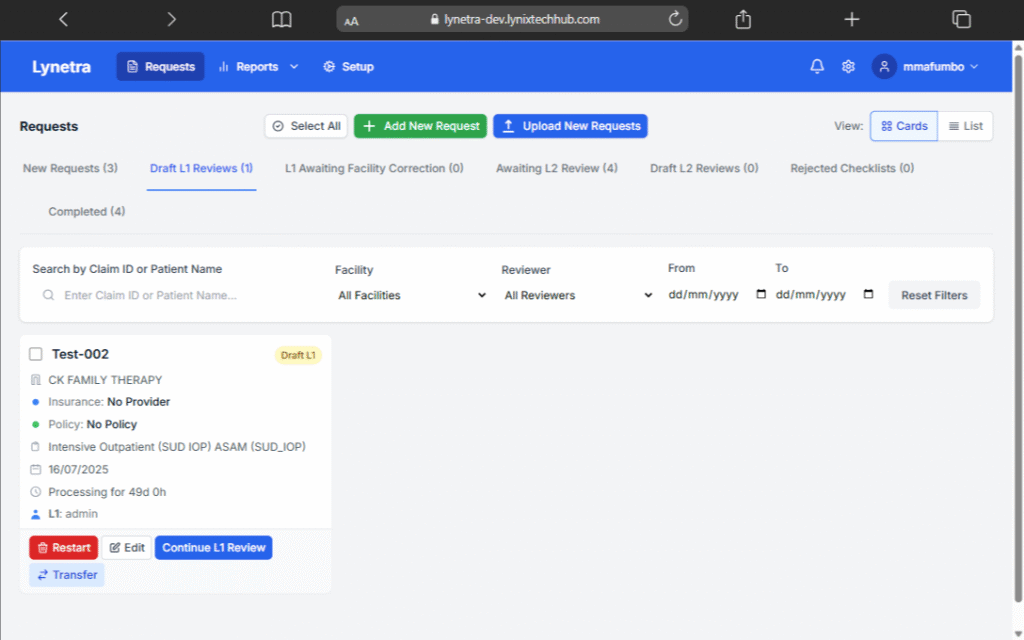The image size is (1024, 640).
Task: Open the To date calendar picker icon
Action: 868,295
